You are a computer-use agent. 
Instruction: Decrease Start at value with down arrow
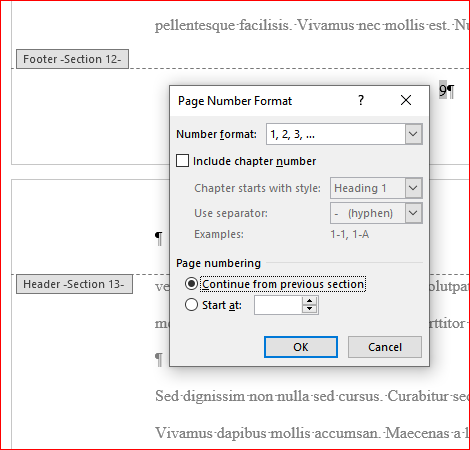click(x=310, y=309)
